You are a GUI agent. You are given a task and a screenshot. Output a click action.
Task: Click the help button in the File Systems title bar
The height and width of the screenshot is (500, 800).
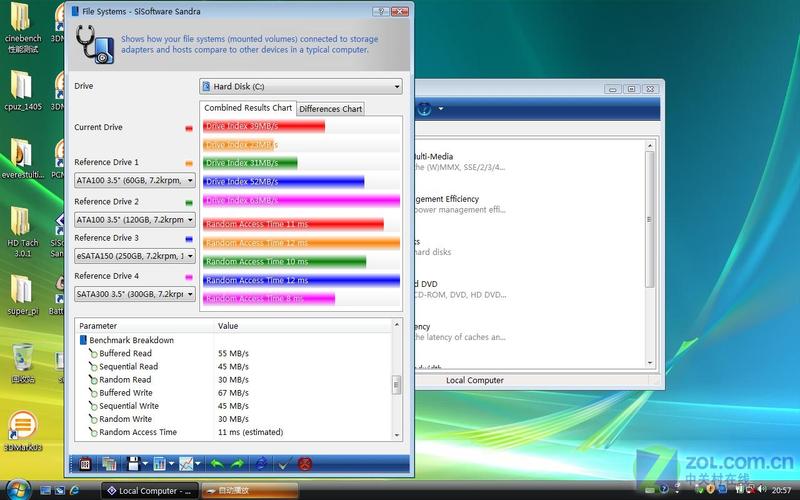(x=381, y=11)
